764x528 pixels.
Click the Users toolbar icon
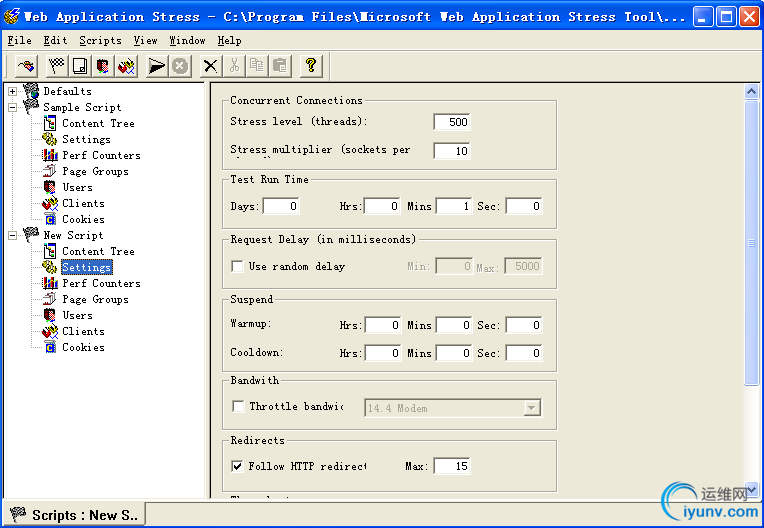(x=103, y=66)
